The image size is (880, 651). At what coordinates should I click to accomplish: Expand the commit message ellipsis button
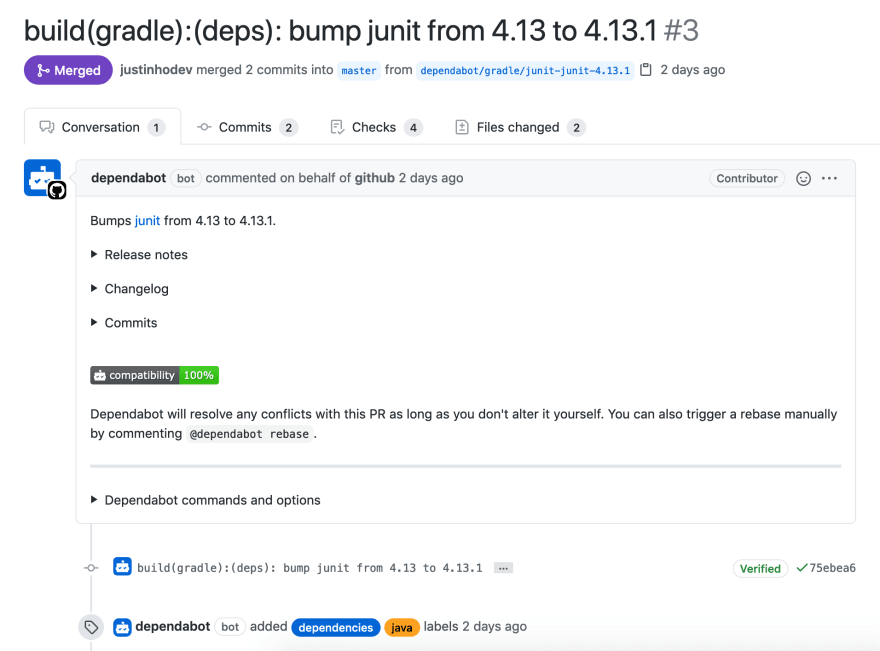click(x=503, y=568)
